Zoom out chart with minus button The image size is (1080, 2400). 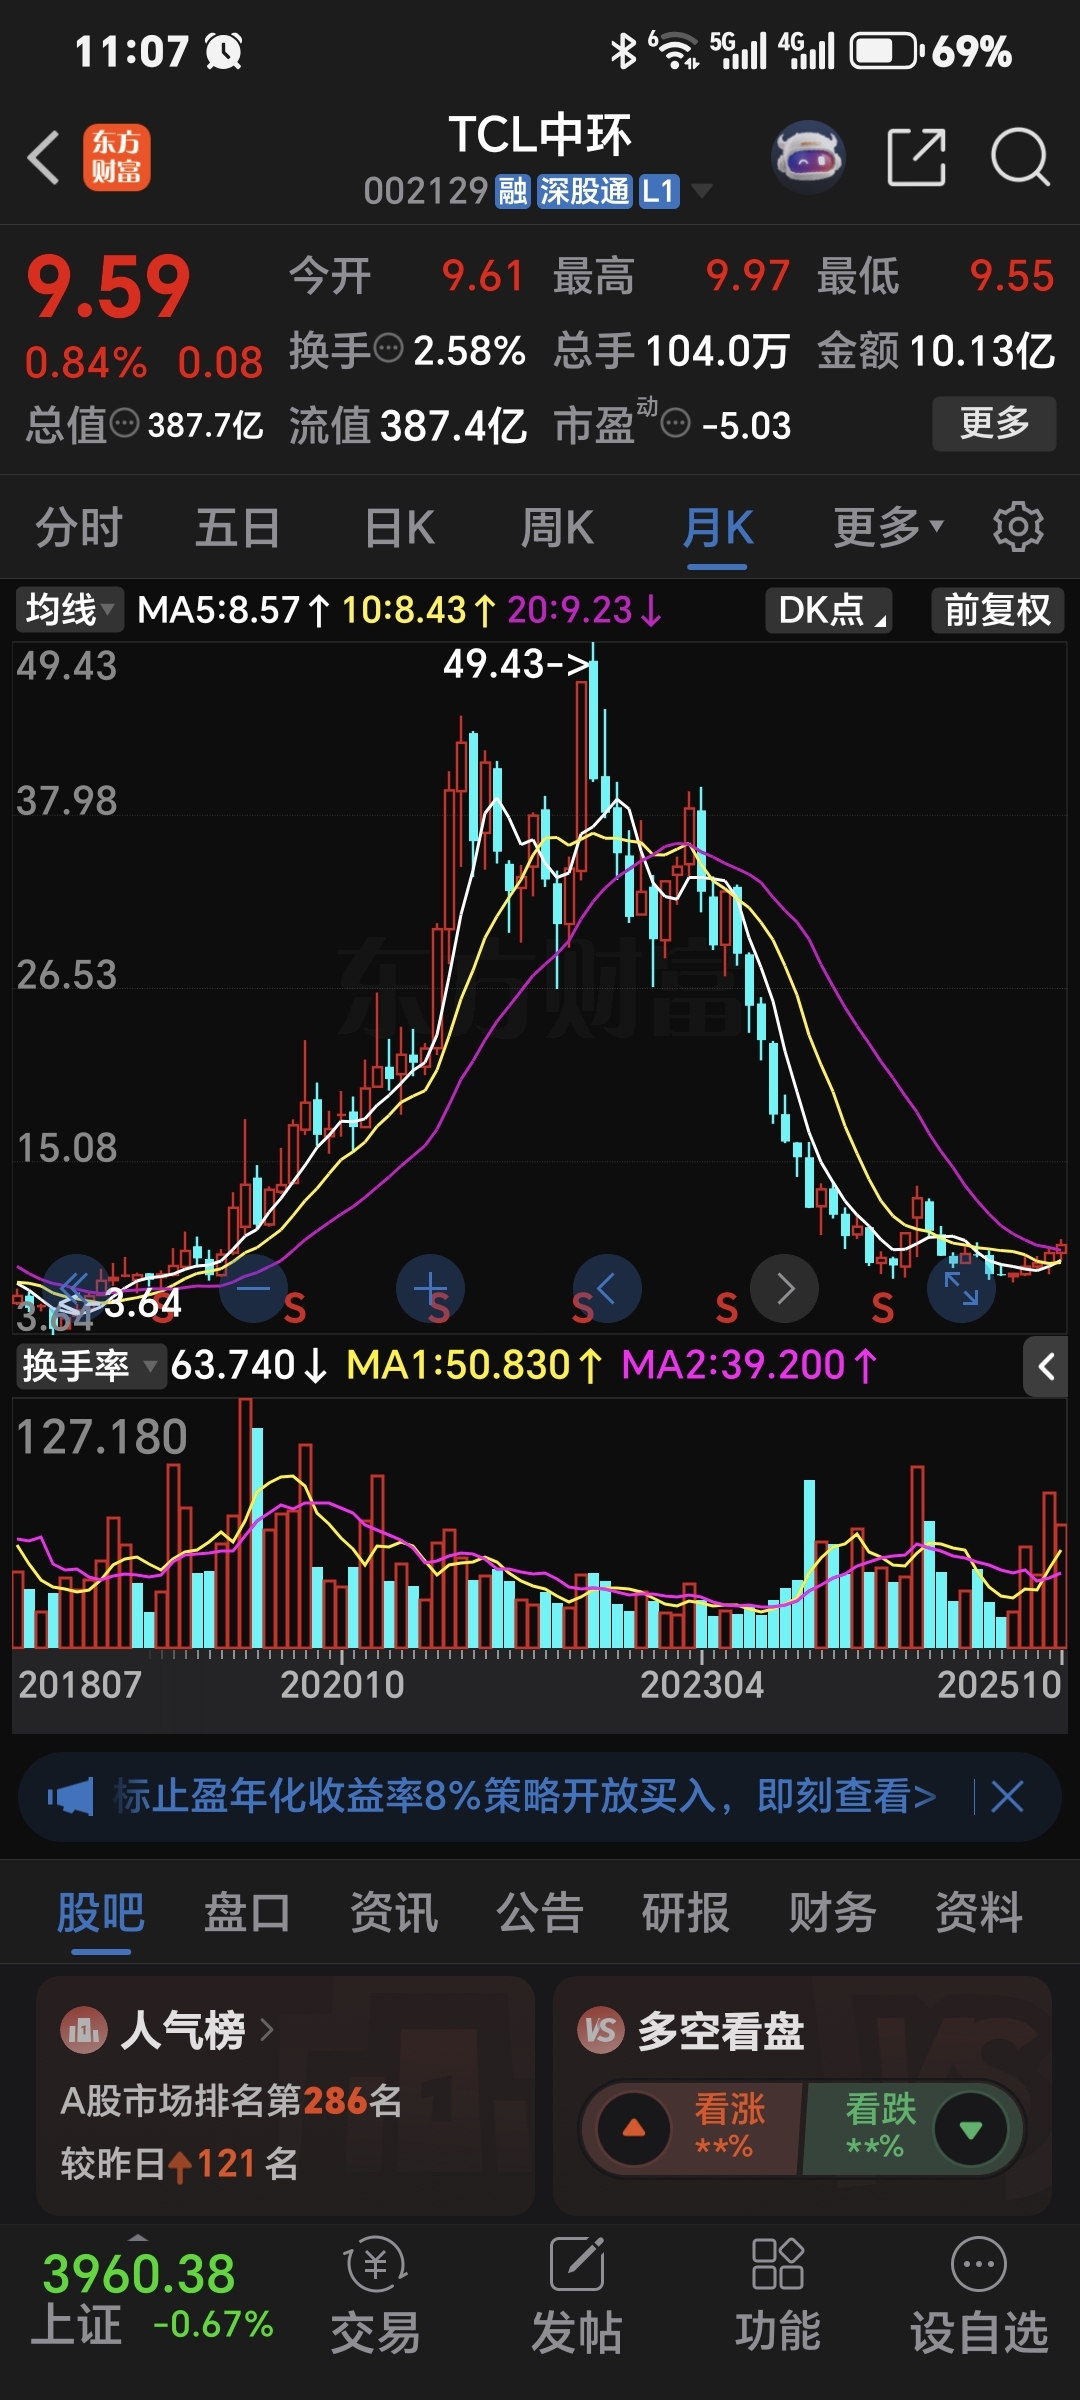point(253,1288)
